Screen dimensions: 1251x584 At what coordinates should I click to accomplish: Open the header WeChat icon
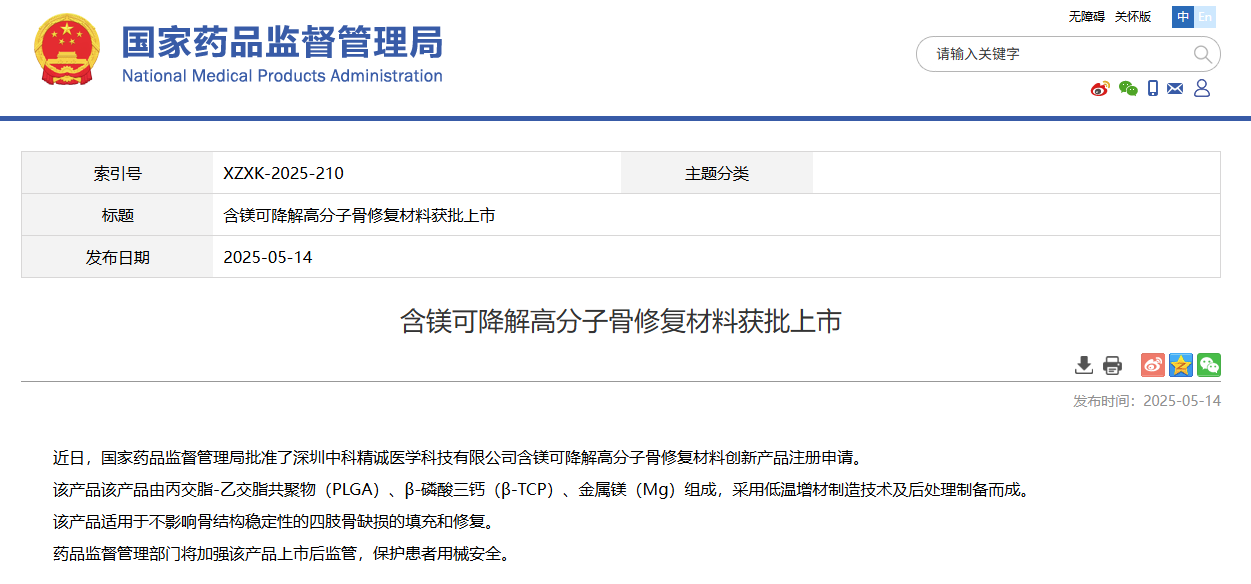(1128, 89)
